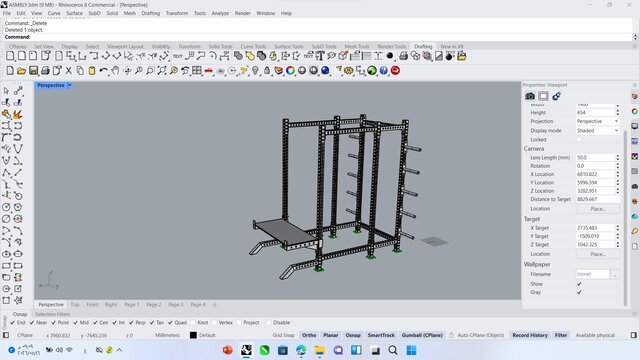Click the light bulb Hide/Show icon

[x=255, y=71]
